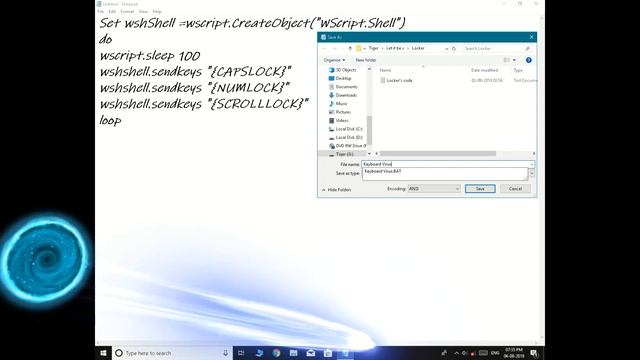Open Chrome from the taskbar

[276, 353]
